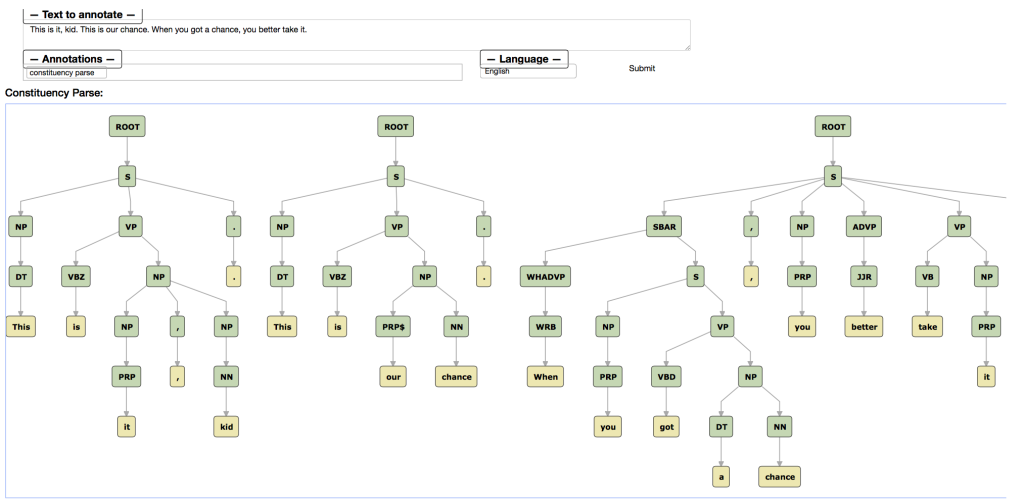Click into the Text to annotate box
1024x504 pixels.
(x=356, y=34)
